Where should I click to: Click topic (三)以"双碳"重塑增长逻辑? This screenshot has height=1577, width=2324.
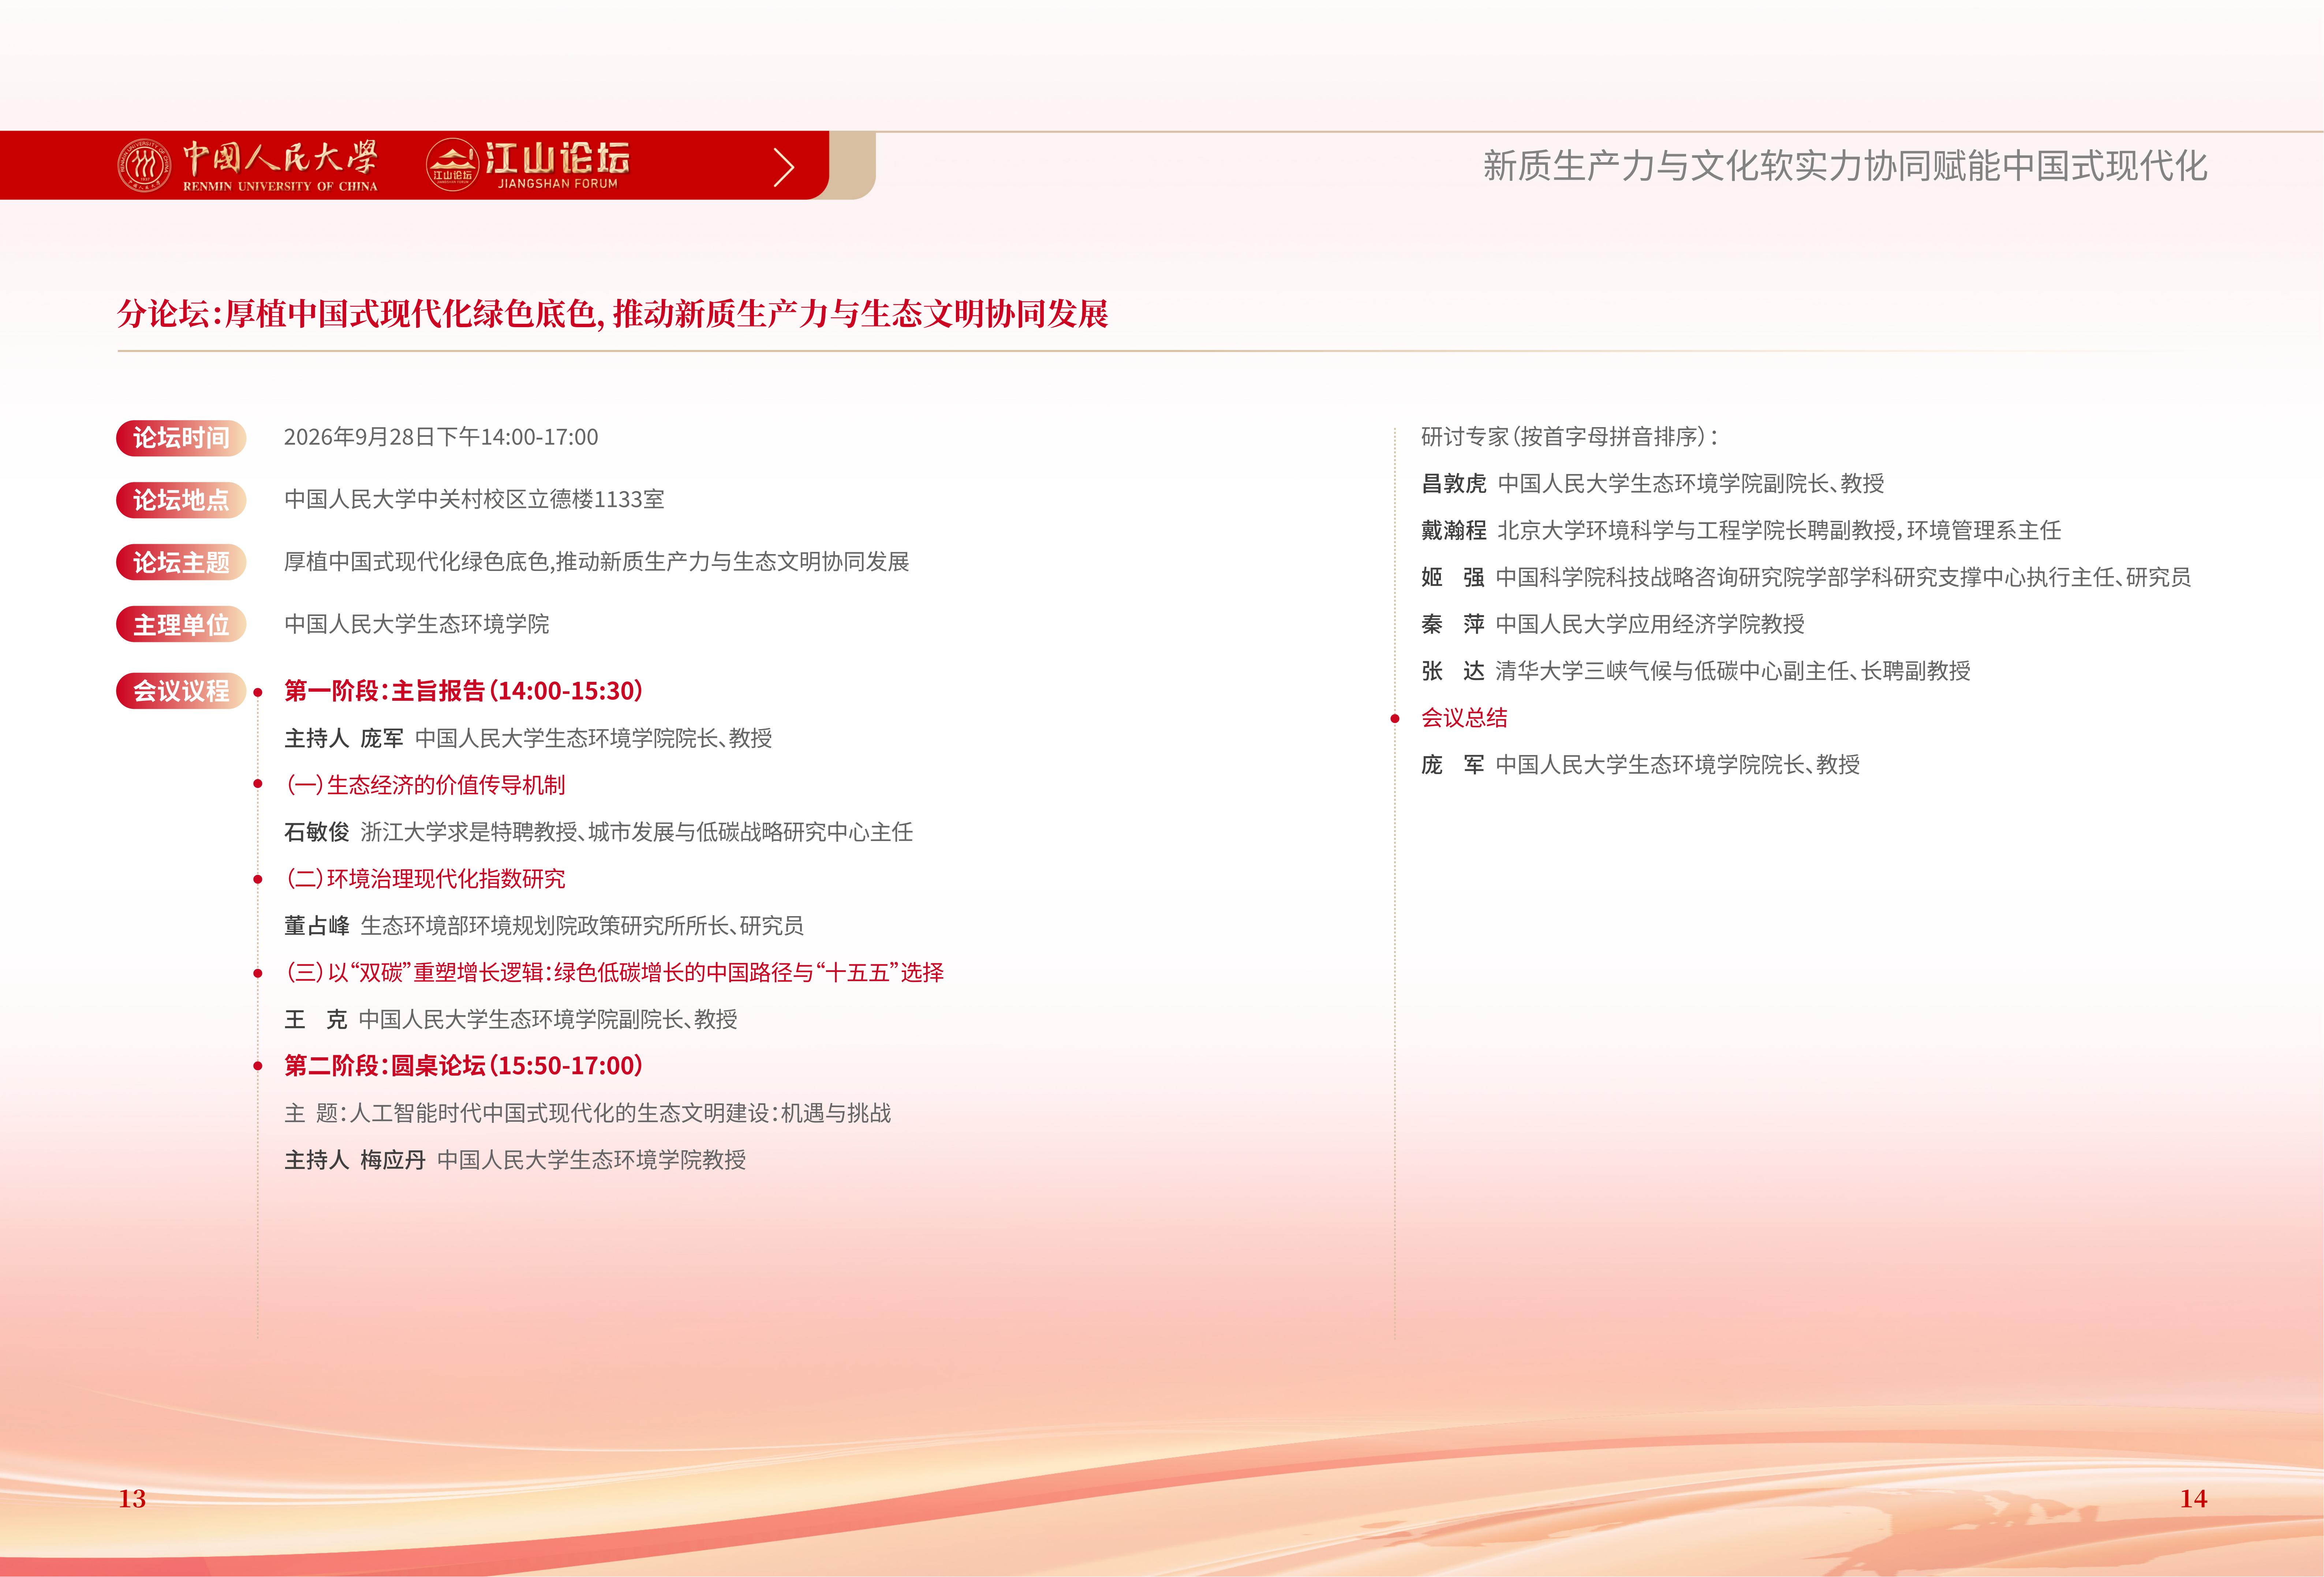pos(615,972)
